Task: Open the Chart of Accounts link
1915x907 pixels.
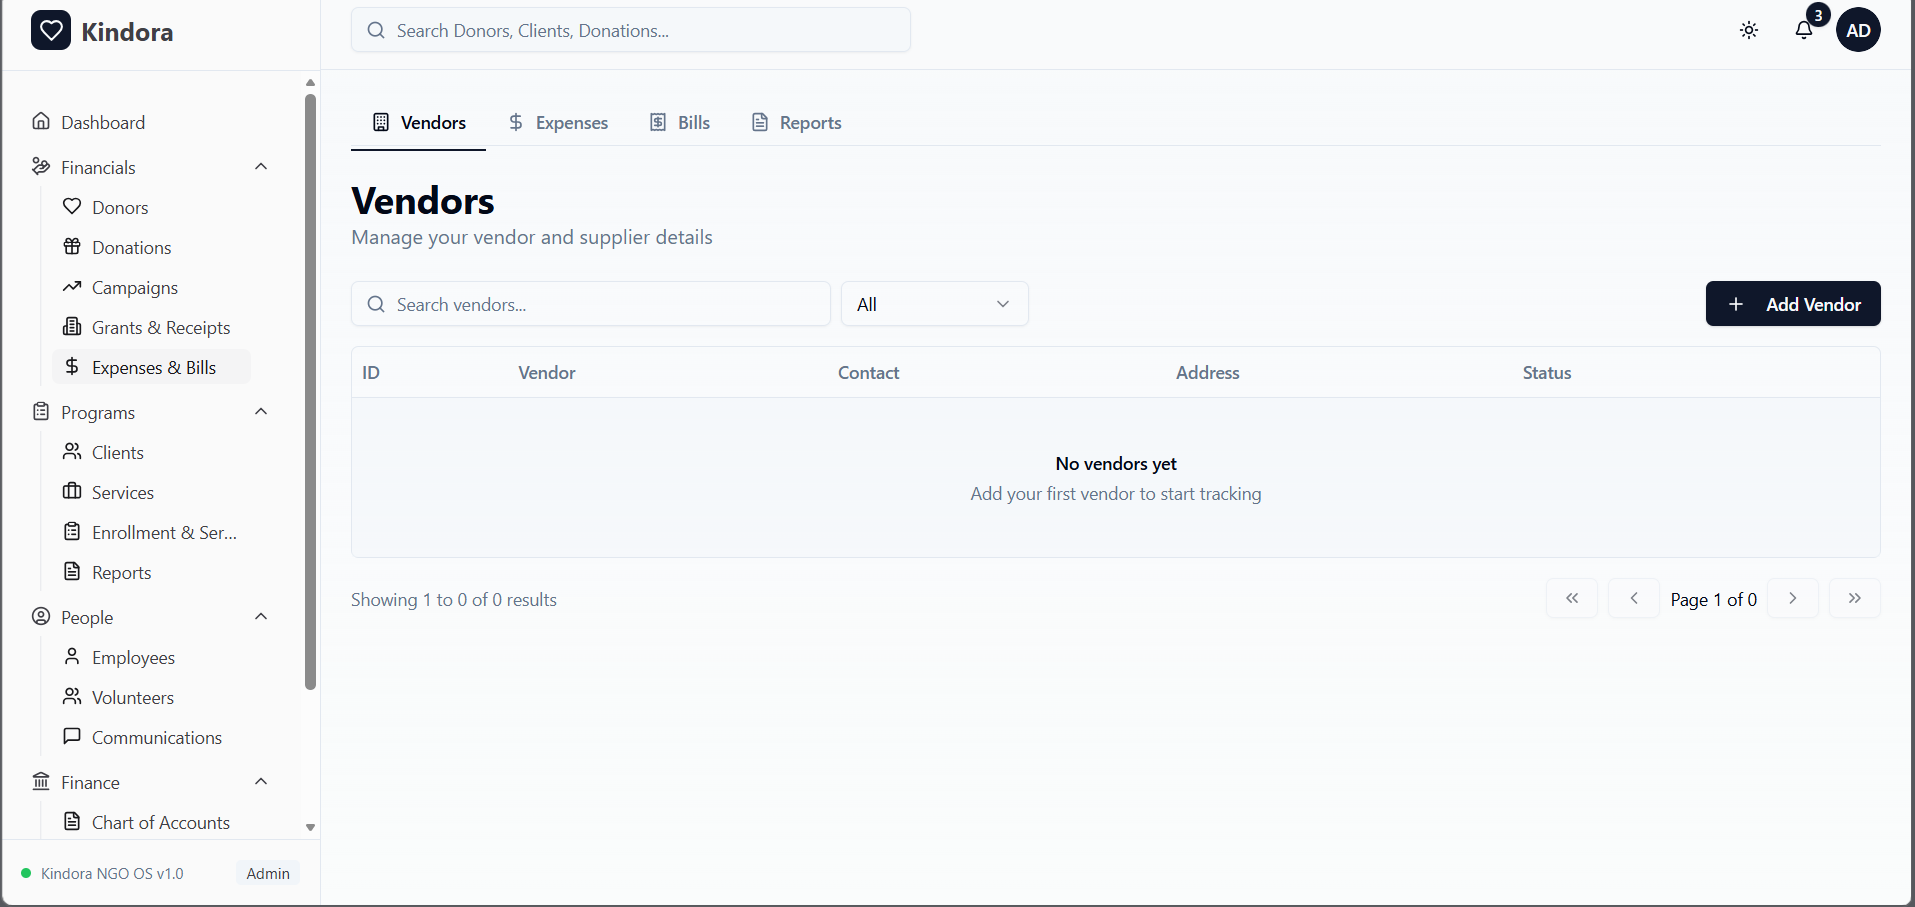Action: (x=161, y=822)
